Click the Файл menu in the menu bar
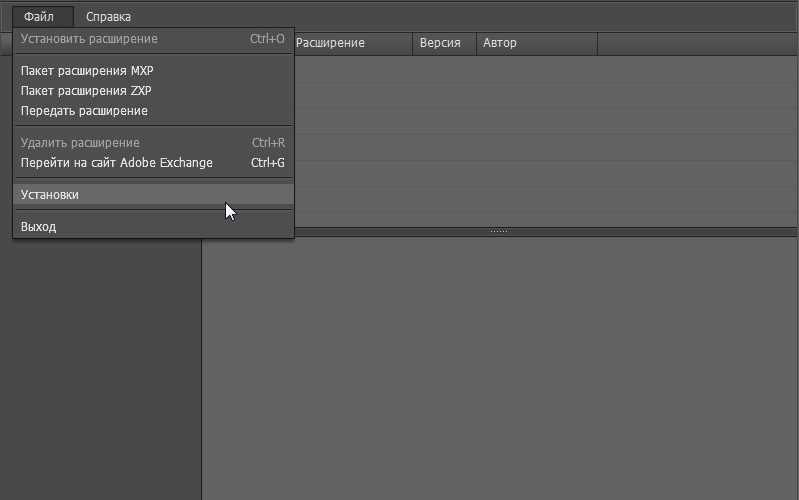Viewport: 799px width, 500px height. pos(39,16)
